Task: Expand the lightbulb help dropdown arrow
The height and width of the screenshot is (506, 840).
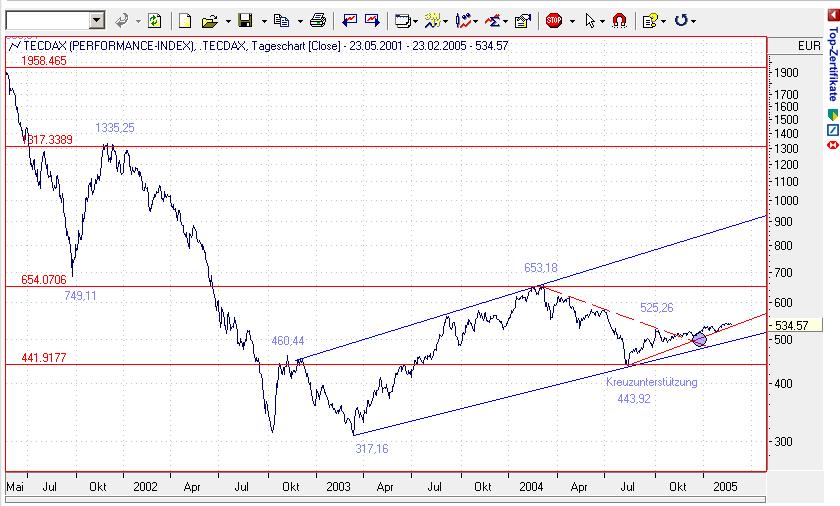Action: (664, 21)
